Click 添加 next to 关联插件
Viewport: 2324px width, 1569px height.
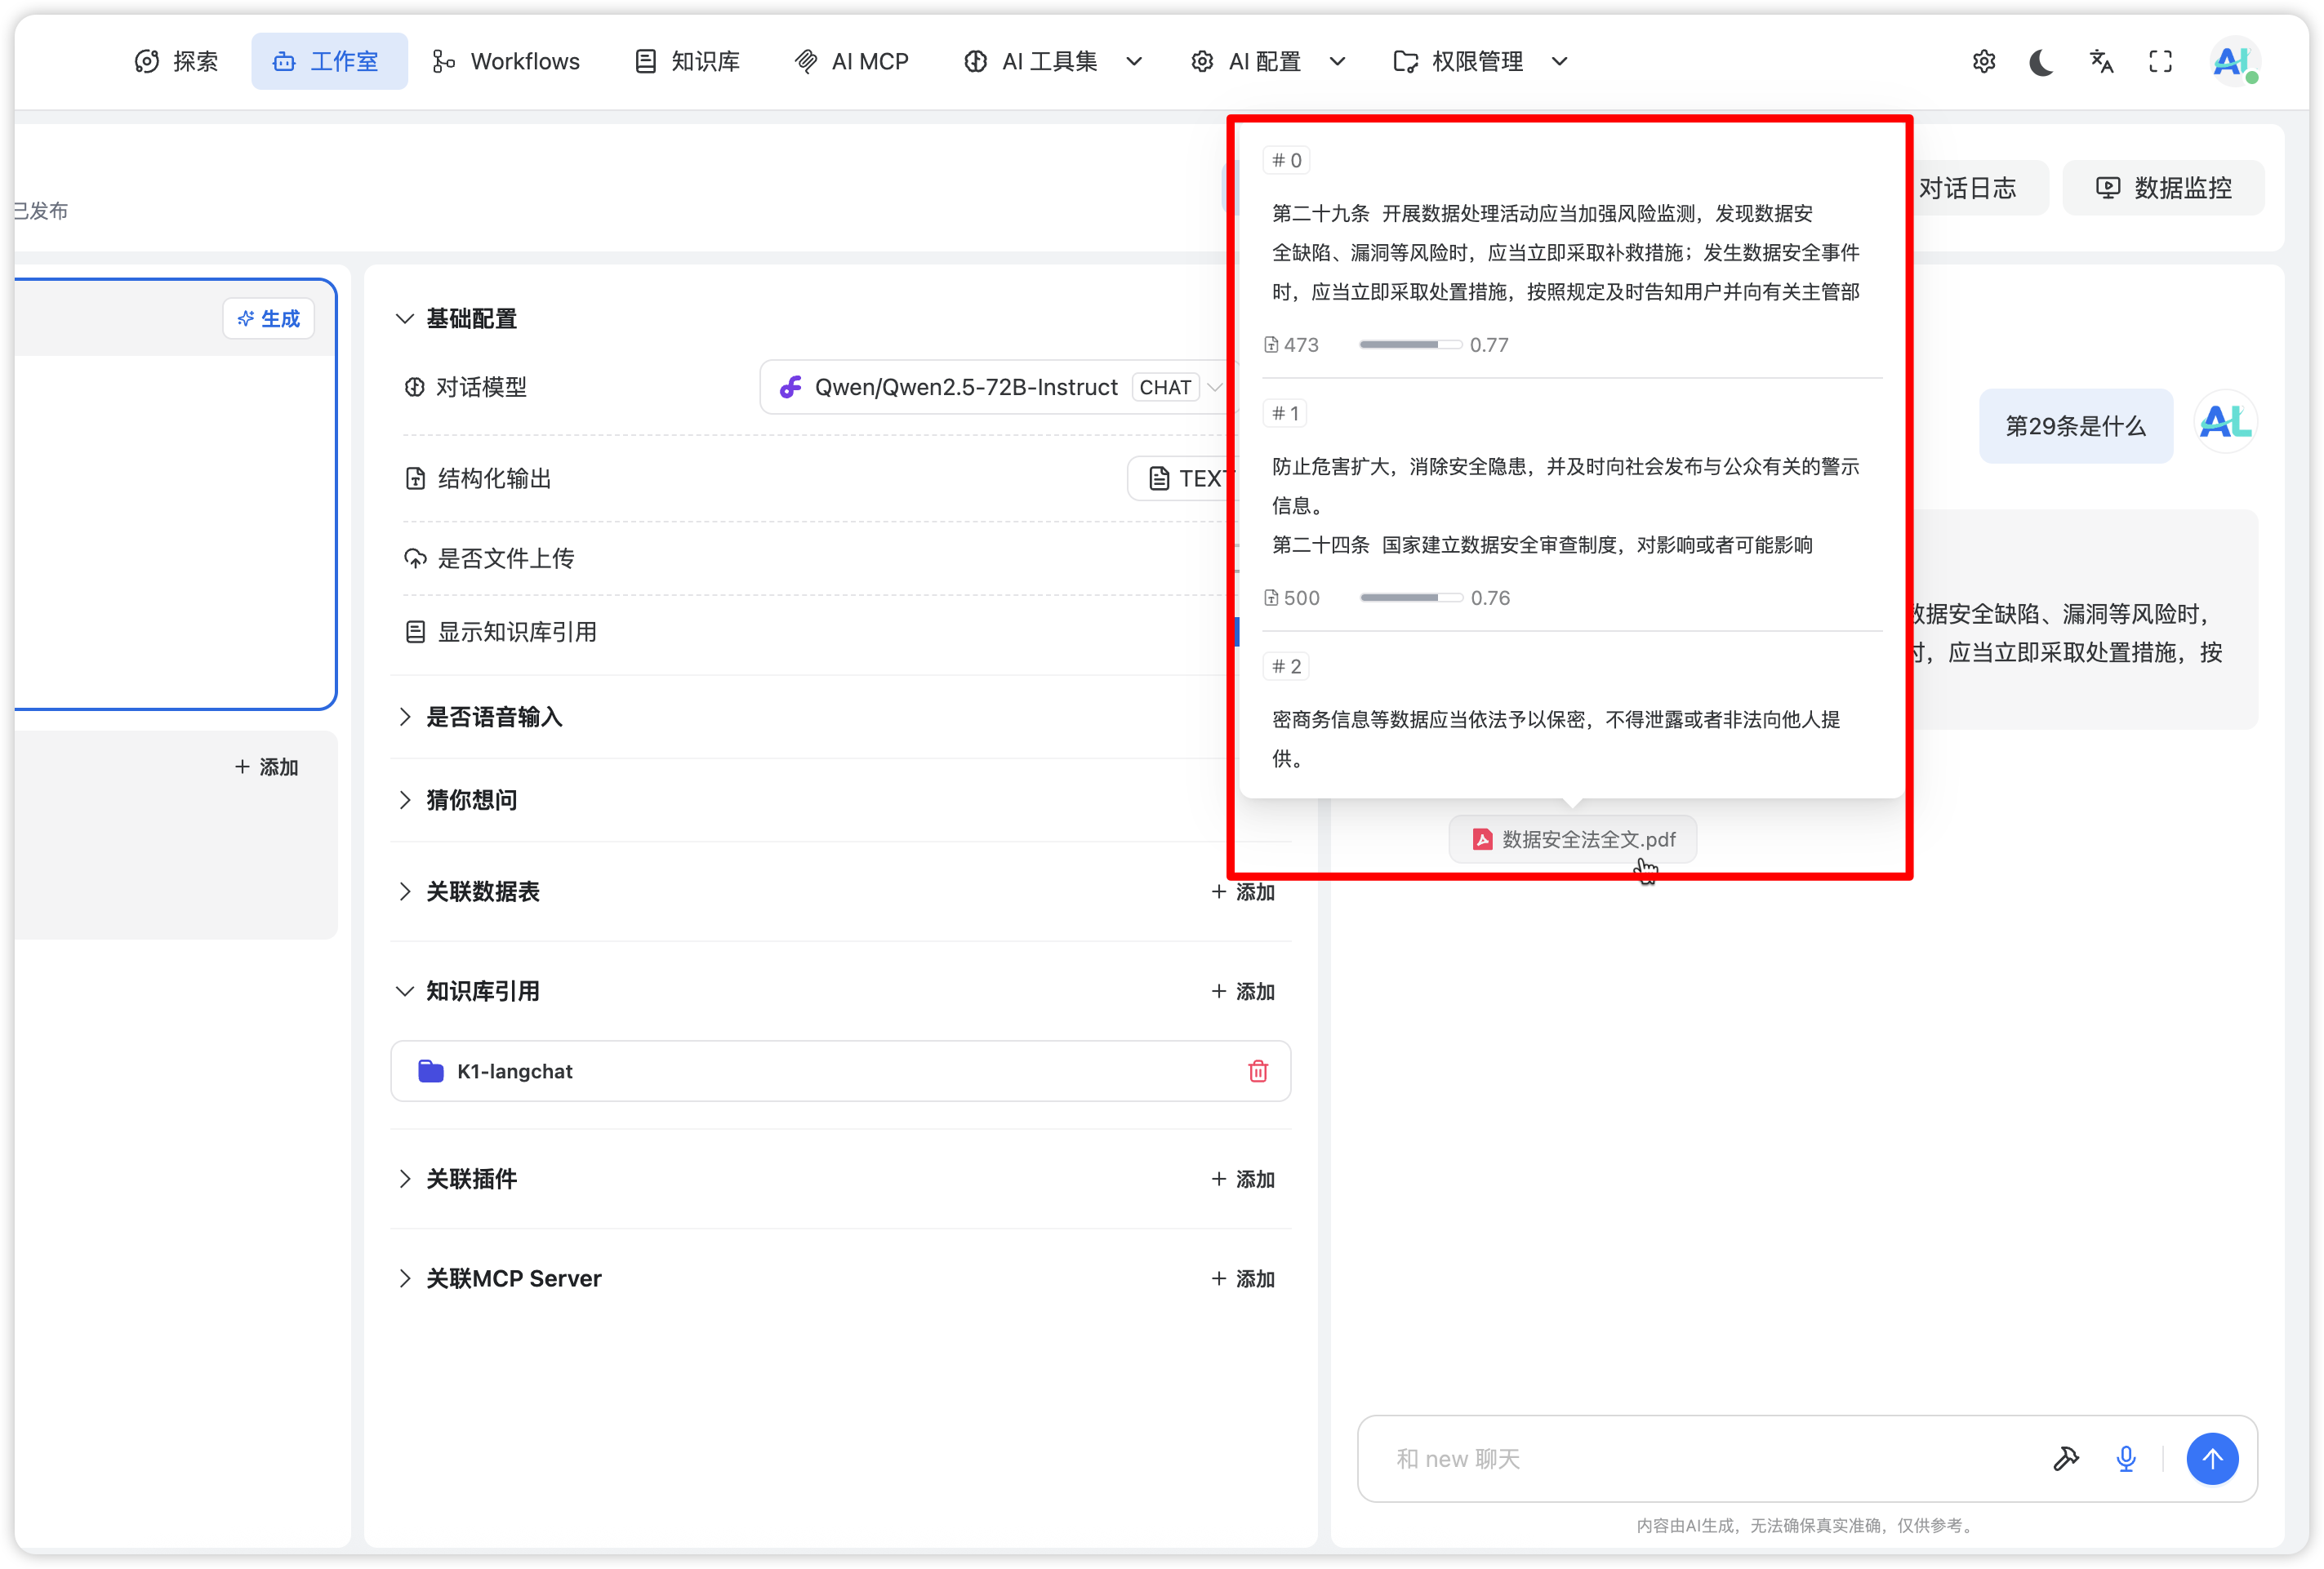pyautogui.click(x=1243, y=1179)
